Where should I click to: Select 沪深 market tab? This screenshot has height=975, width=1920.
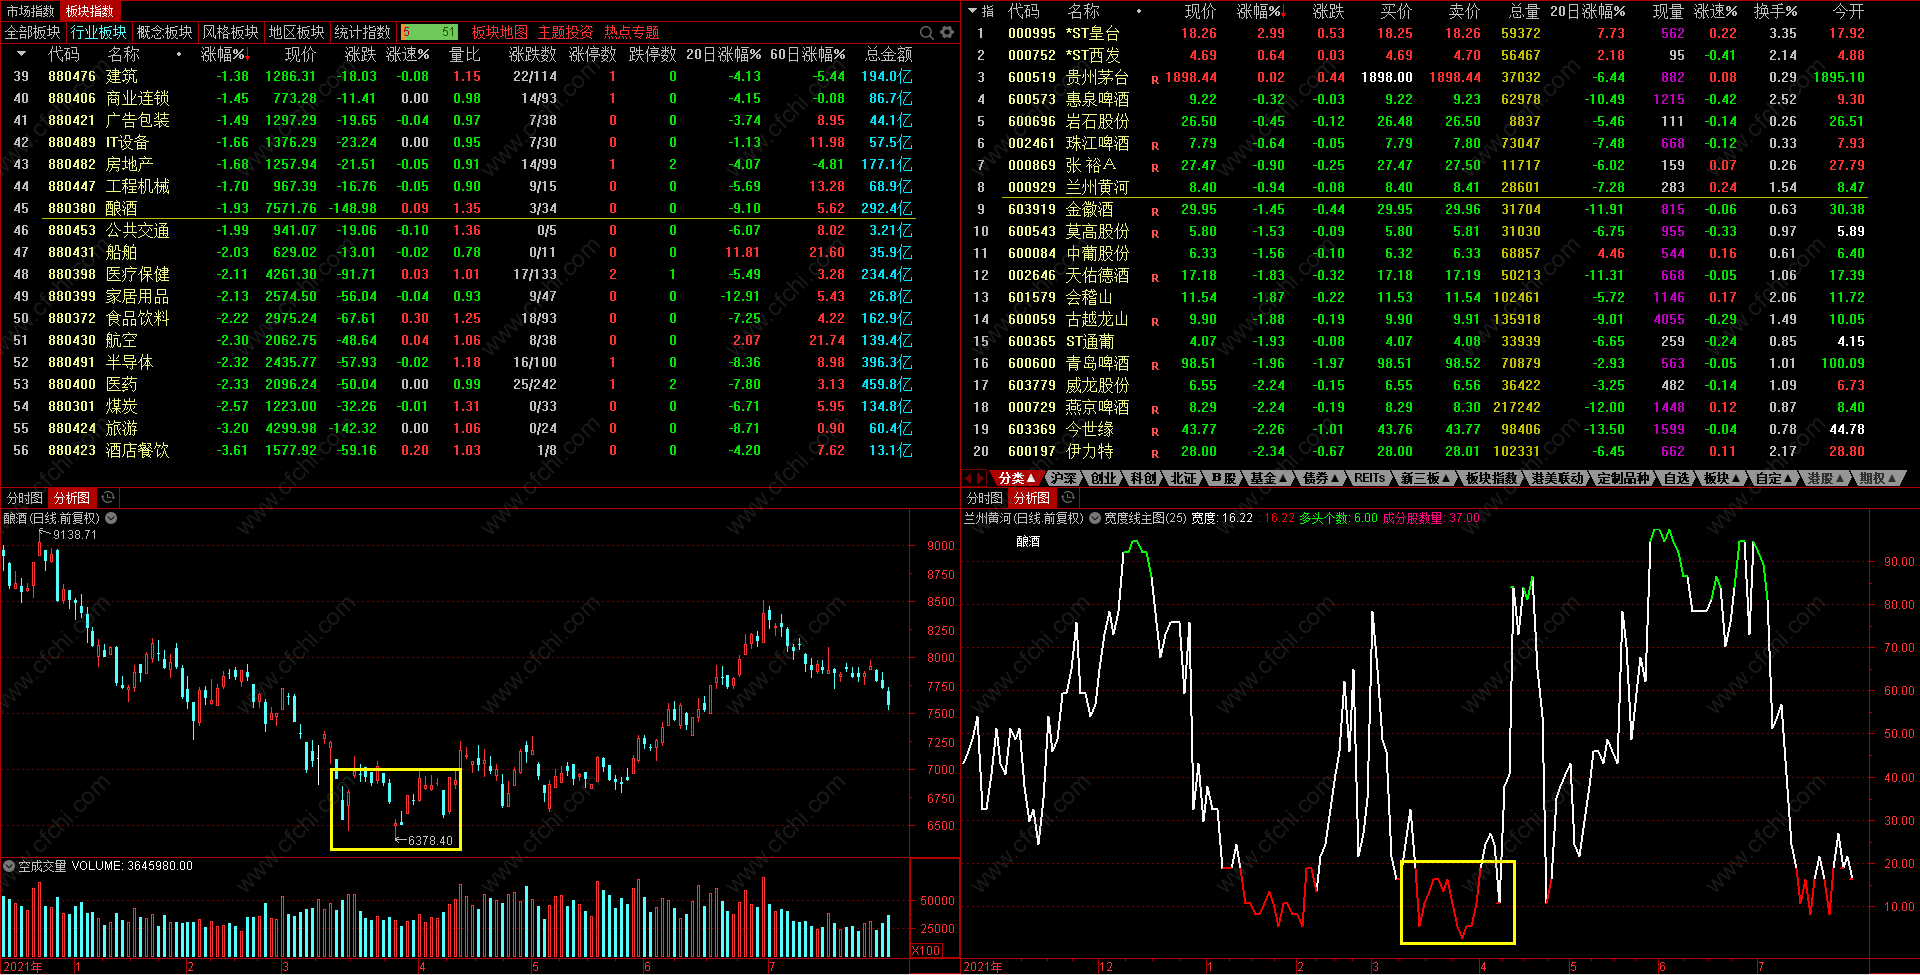[1063, 478]
